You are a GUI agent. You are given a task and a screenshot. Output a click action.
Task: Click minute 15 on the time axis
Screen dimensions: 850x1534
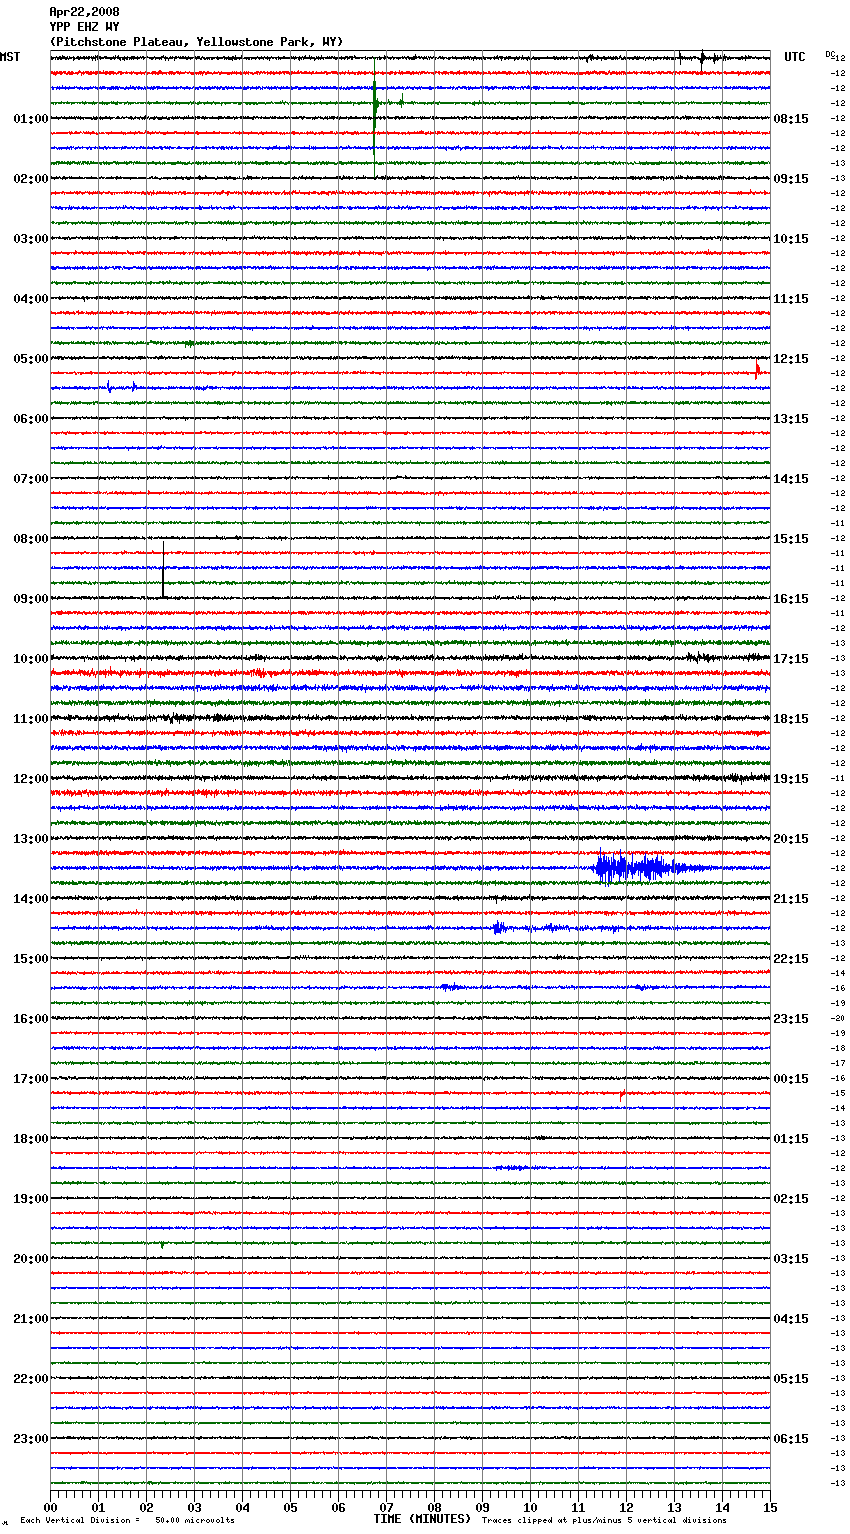(770, 1507)
